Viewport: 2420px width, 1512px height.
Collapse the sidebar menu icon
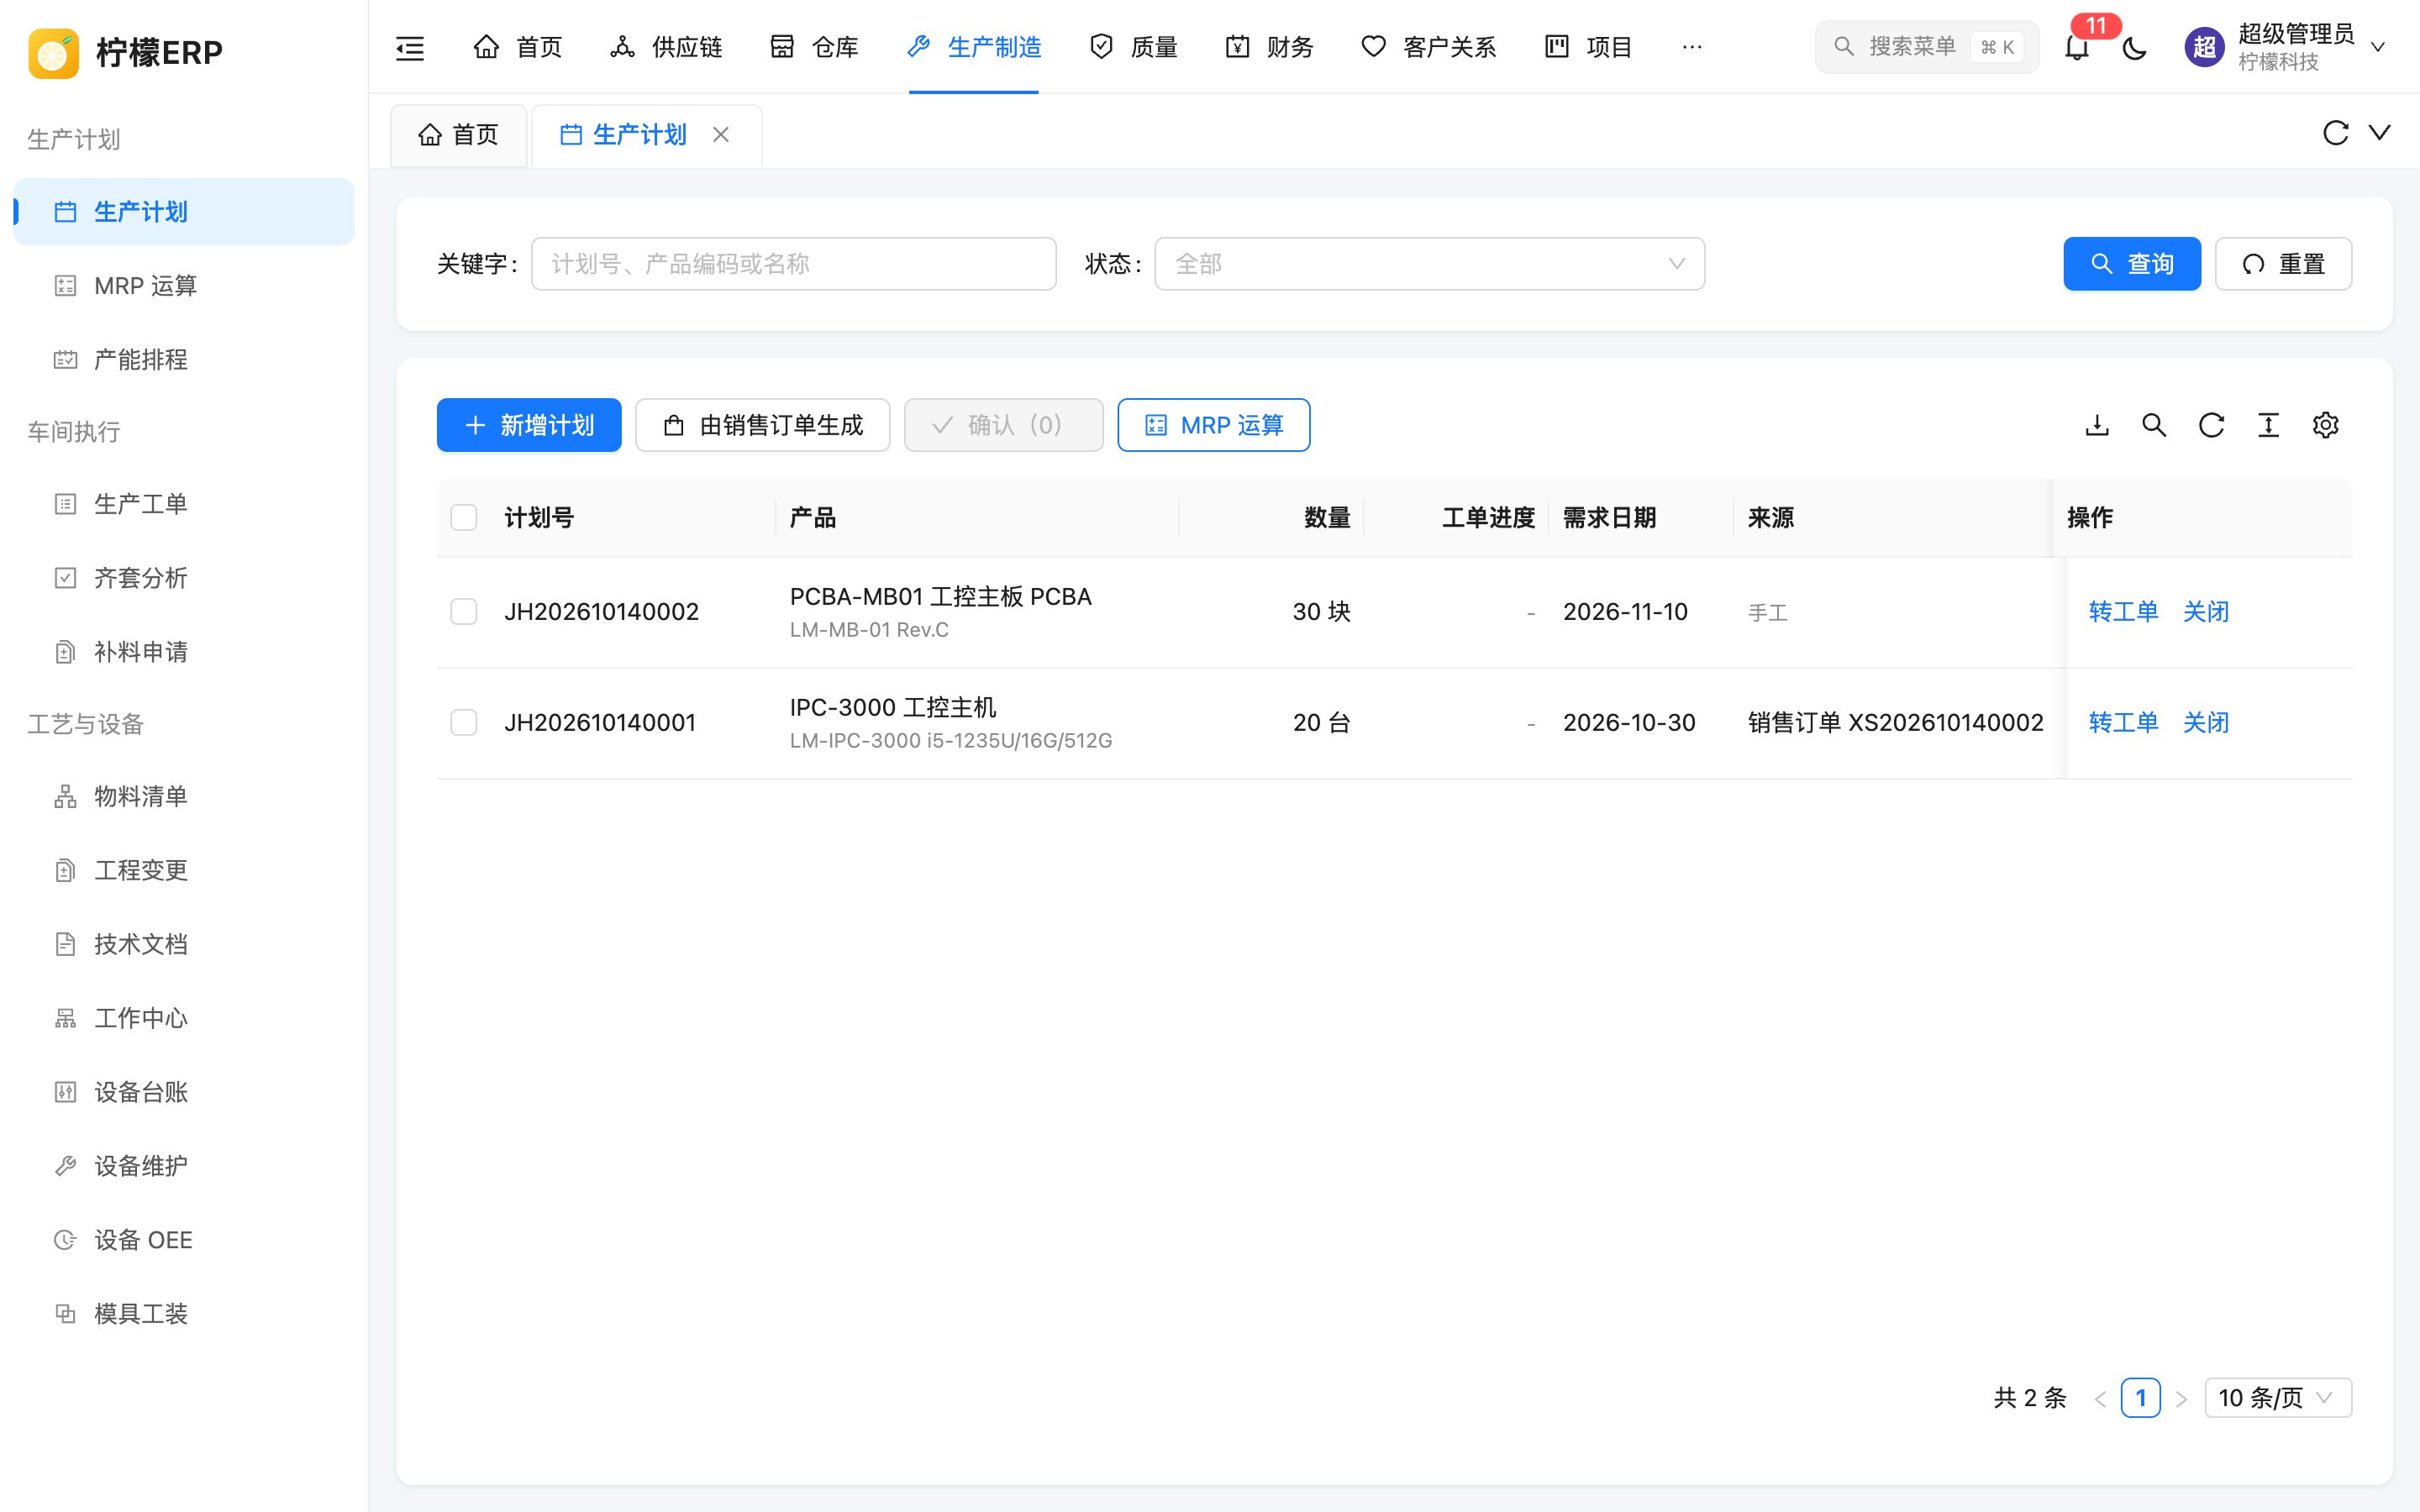coord(410,47)
